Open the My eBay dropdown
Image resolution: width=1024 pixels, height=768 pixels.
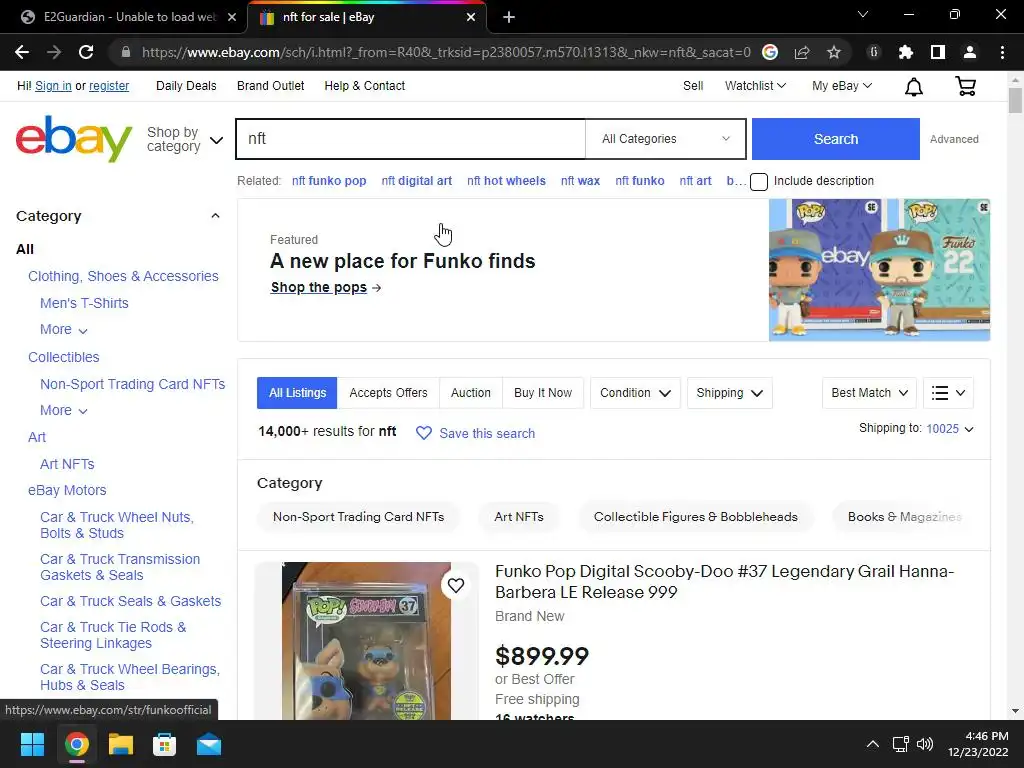coord(842,86)
